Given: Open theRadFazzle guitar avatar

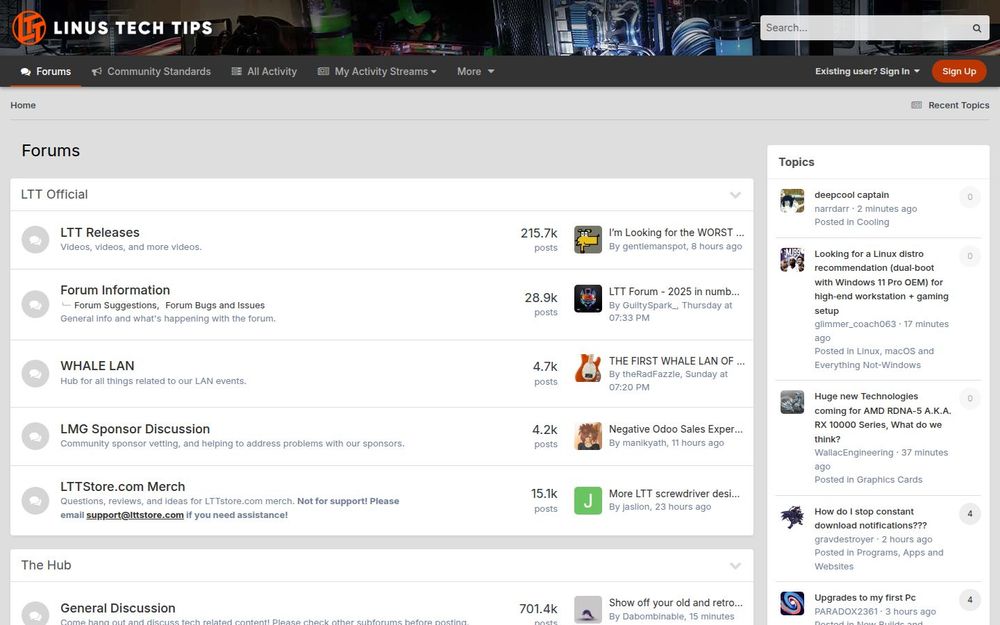Looking at the screenshot, I should [x=587, y=368].
